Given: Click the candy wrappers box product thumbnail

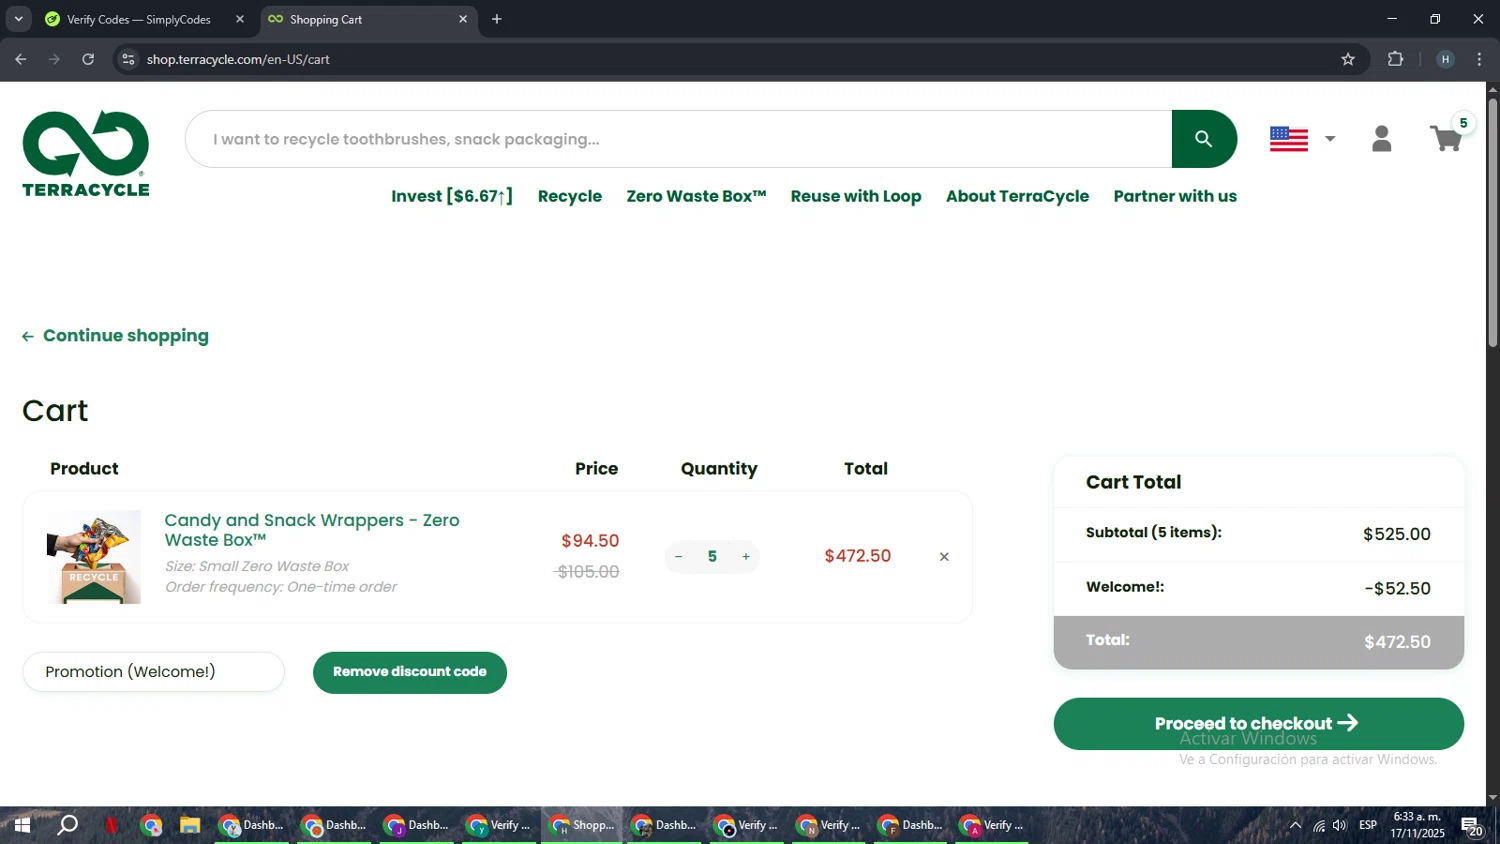Looking at the screenshot, I should click(x=94, y=557).
